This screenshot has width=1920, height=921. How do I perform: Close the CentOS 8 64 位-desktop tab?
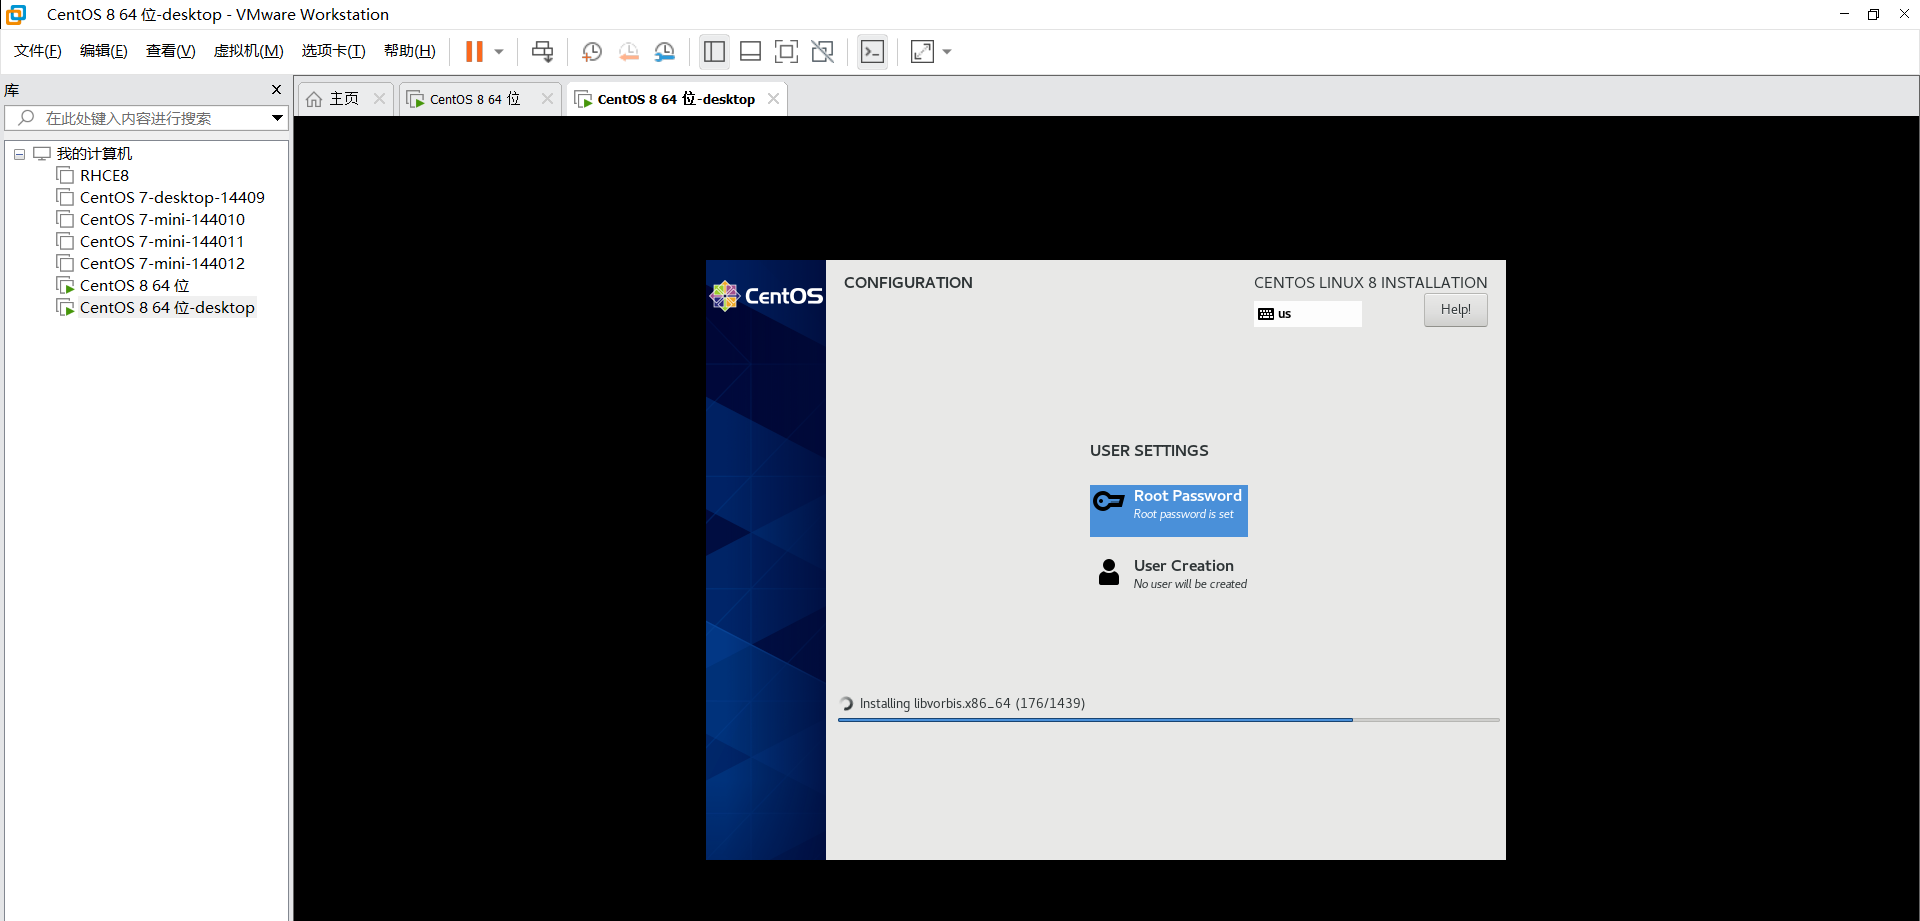(x=773, y=99)
